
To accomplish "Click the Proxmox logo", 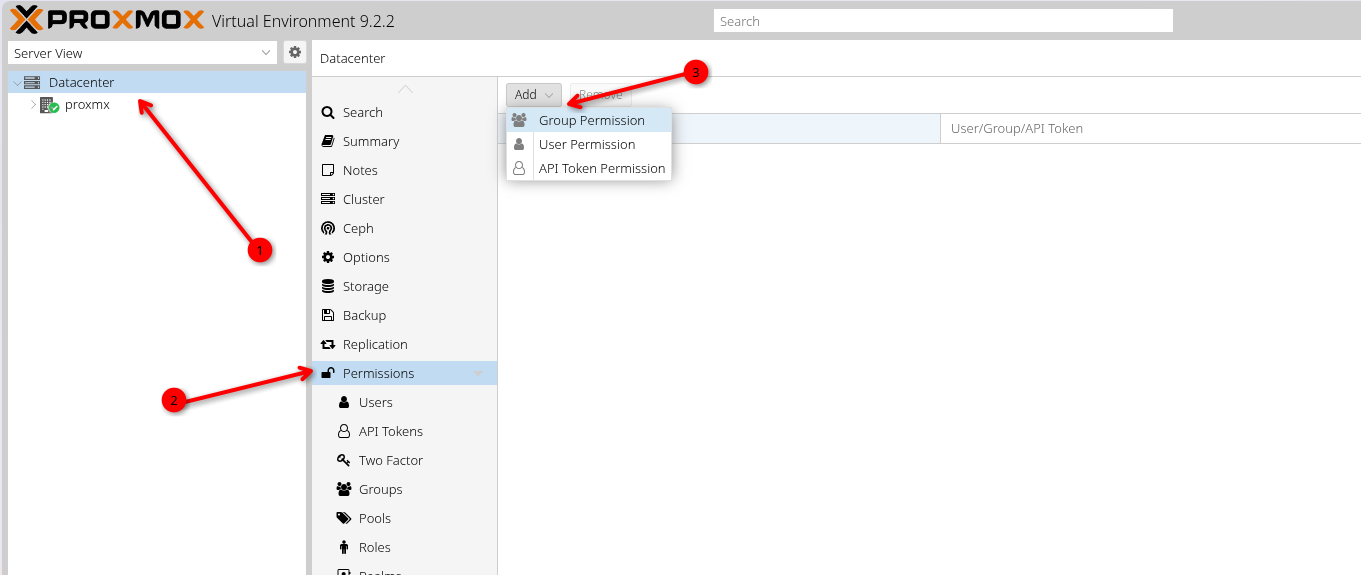I will click(107, 20).
